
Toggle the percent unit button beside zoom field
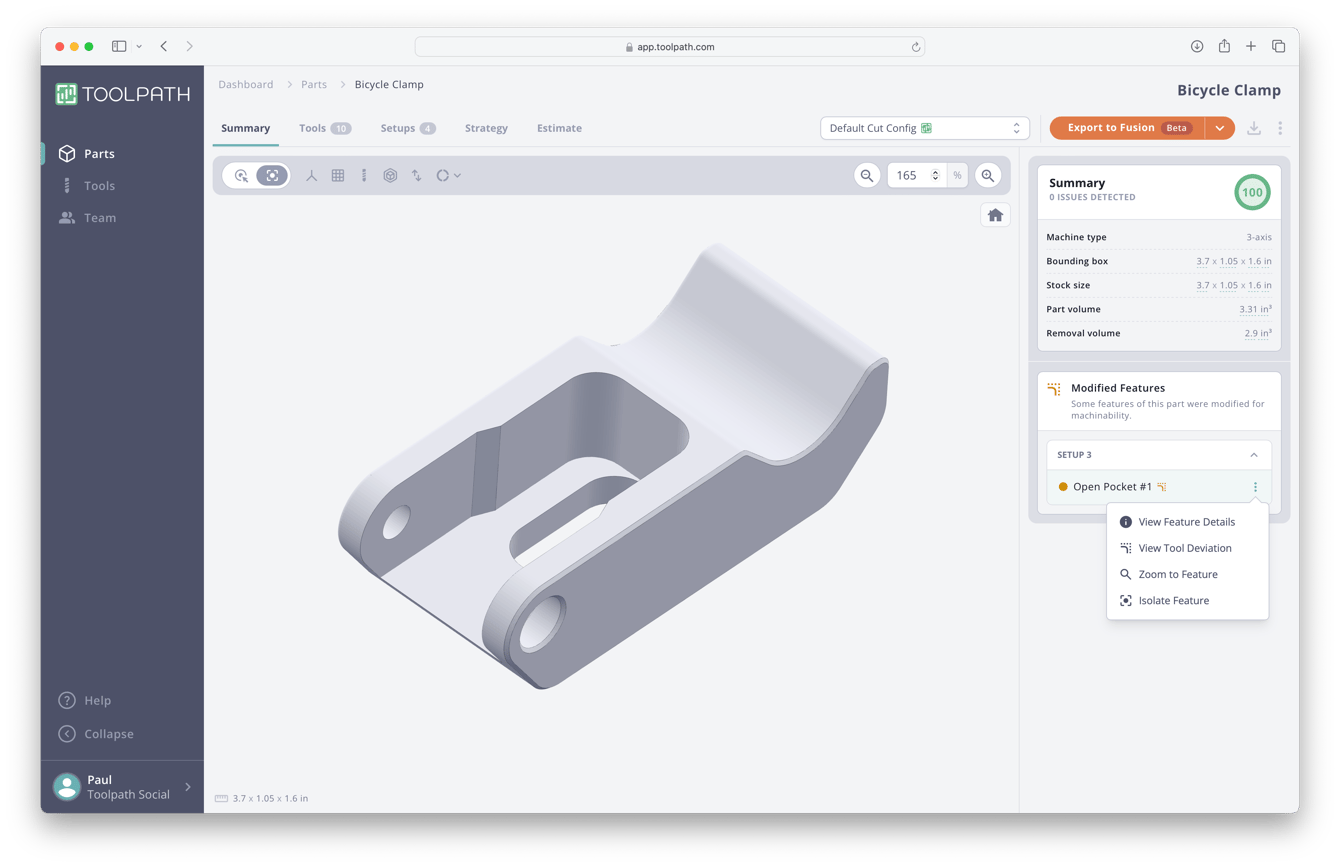coord(956,175)
